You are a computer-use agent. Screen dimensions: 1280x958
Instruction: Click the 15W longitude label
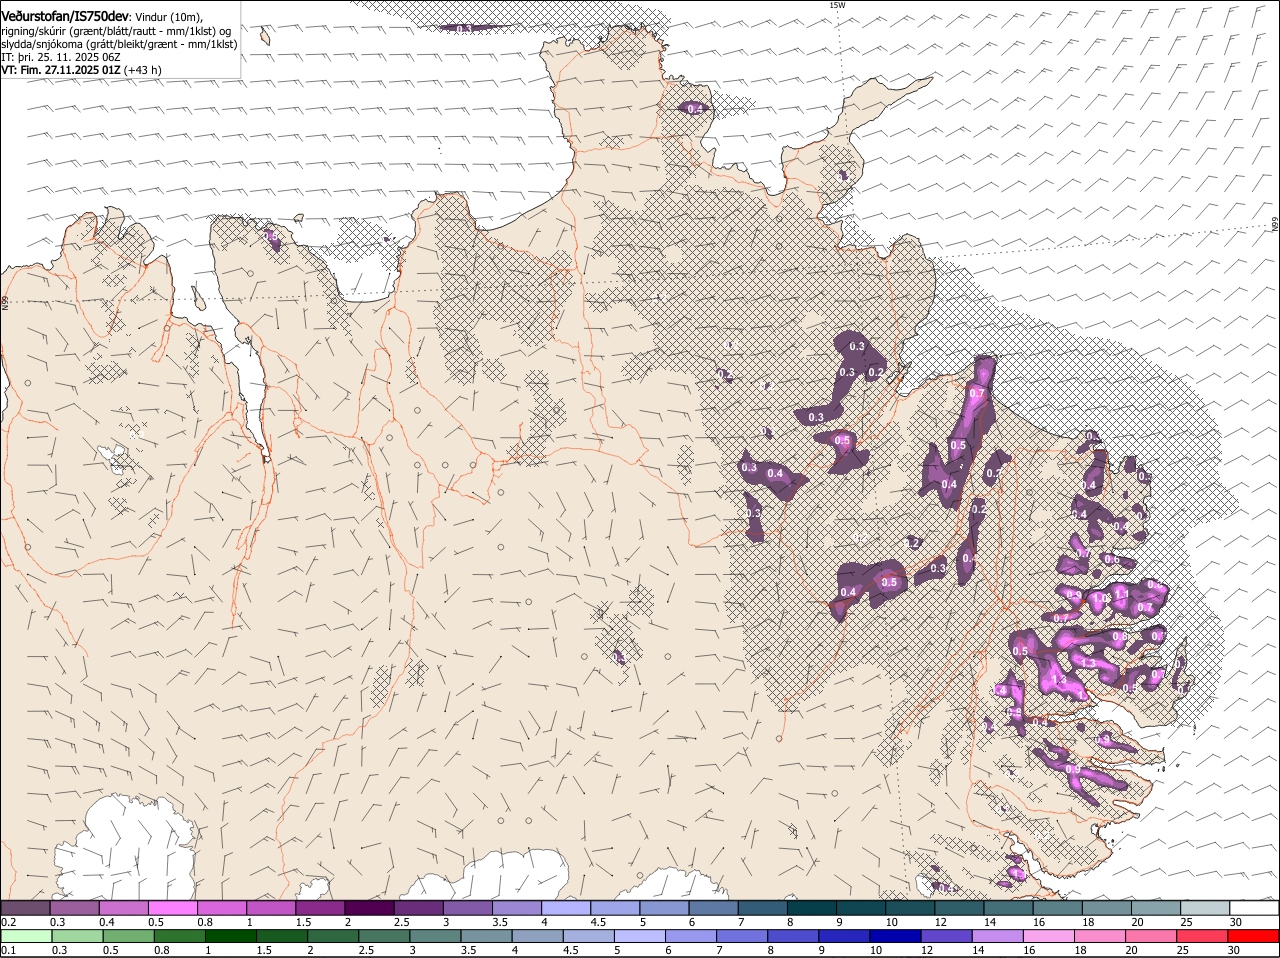(837, 5)
